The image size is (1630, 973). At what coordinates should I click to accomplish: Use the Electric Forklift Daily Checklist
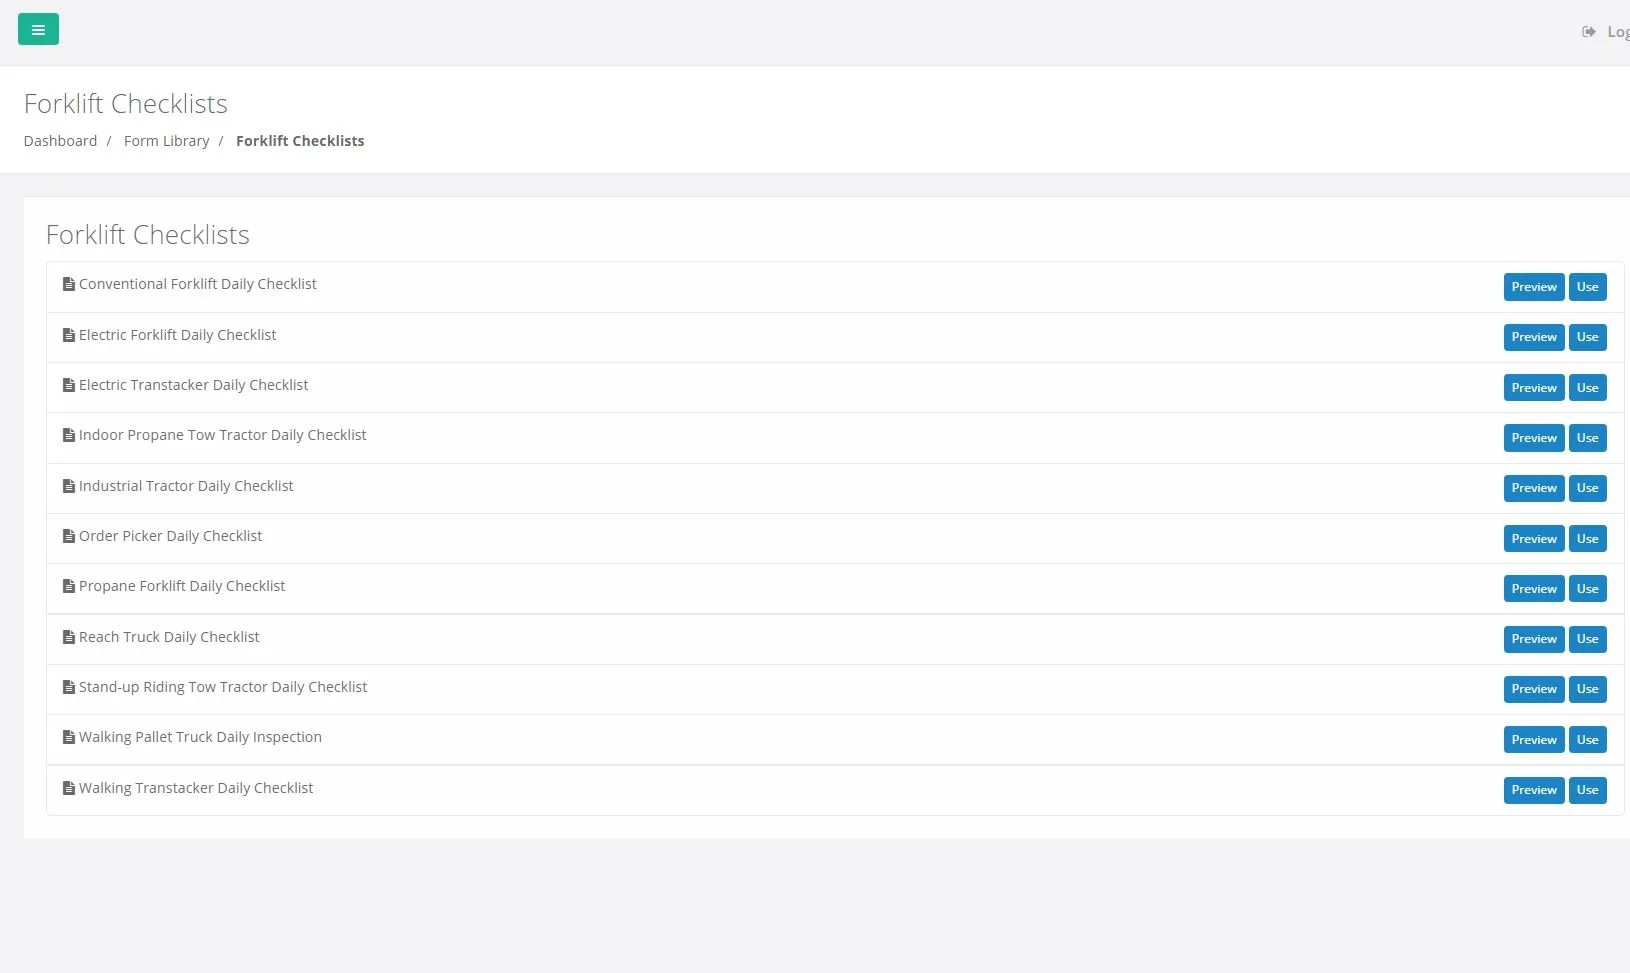[1587, 337]
